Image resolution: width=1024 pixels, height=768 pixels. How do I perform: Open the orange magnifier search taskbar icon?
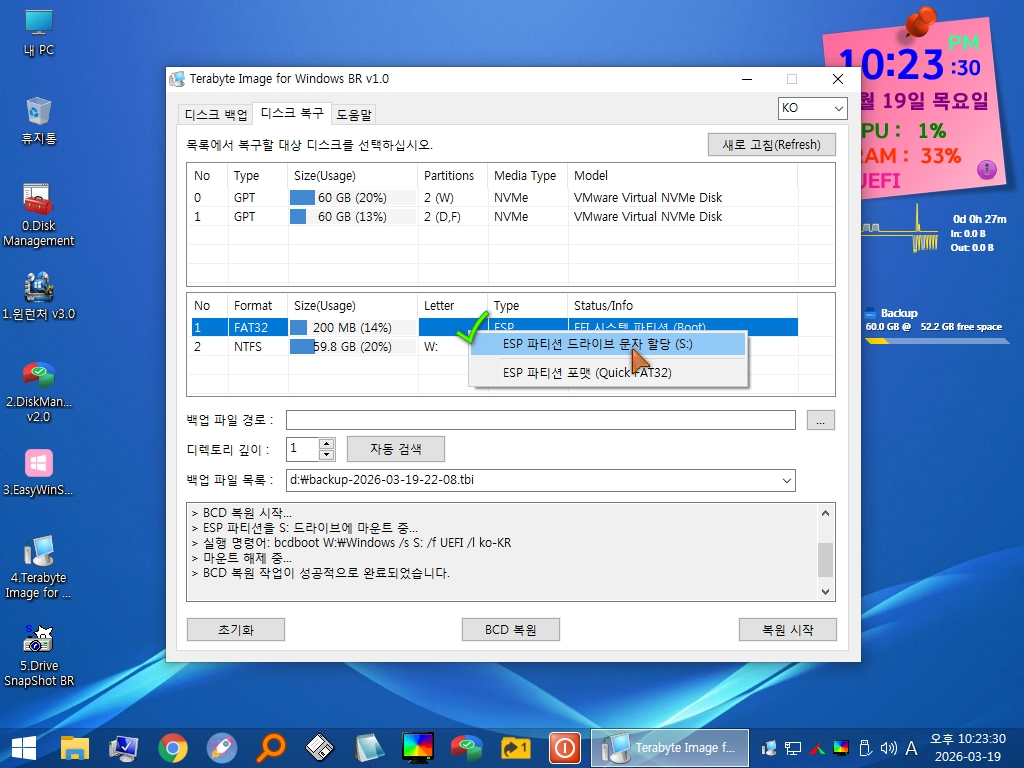pos(270,748)
